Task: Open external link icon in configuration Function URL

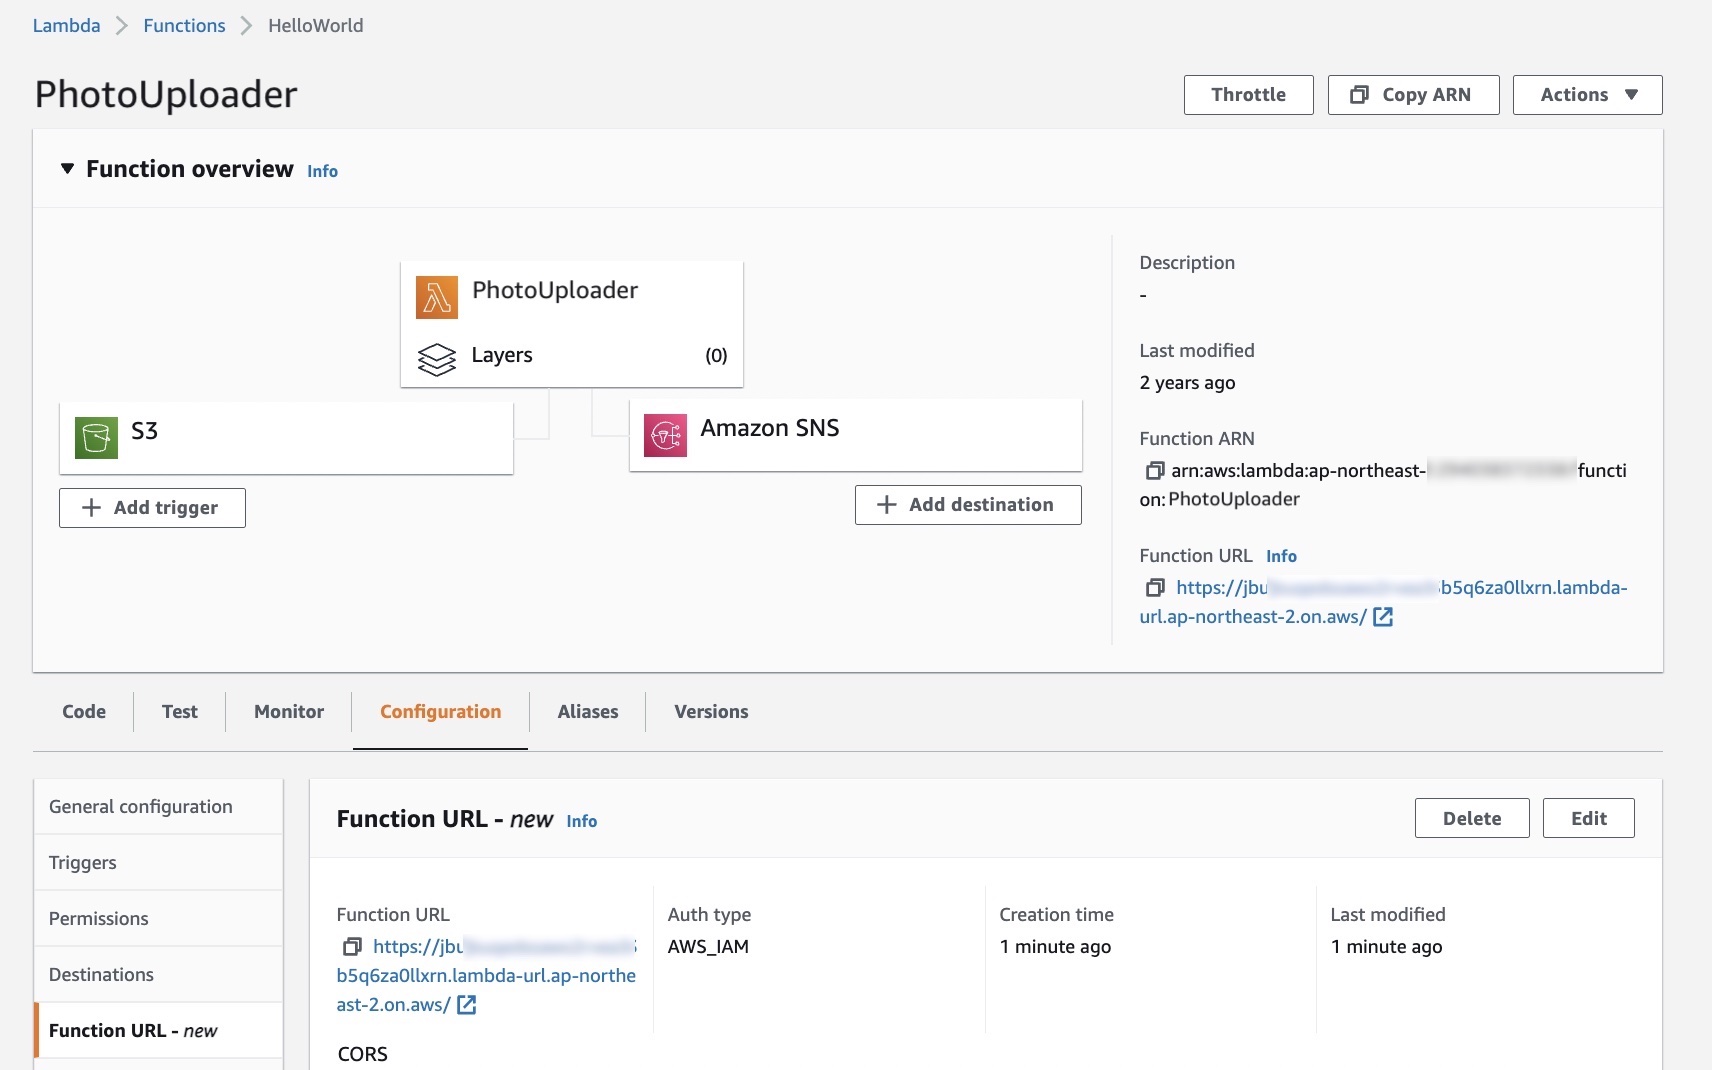Action: (x=466, y=1005)
